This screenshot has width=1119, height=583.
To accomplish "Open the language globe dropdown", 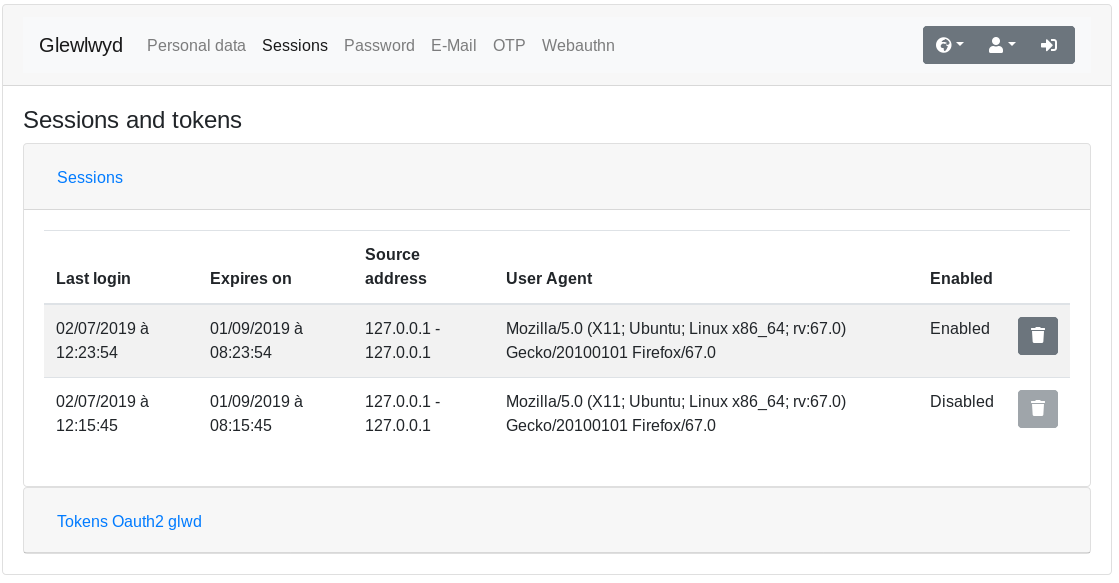I will [x=949, y=45].
